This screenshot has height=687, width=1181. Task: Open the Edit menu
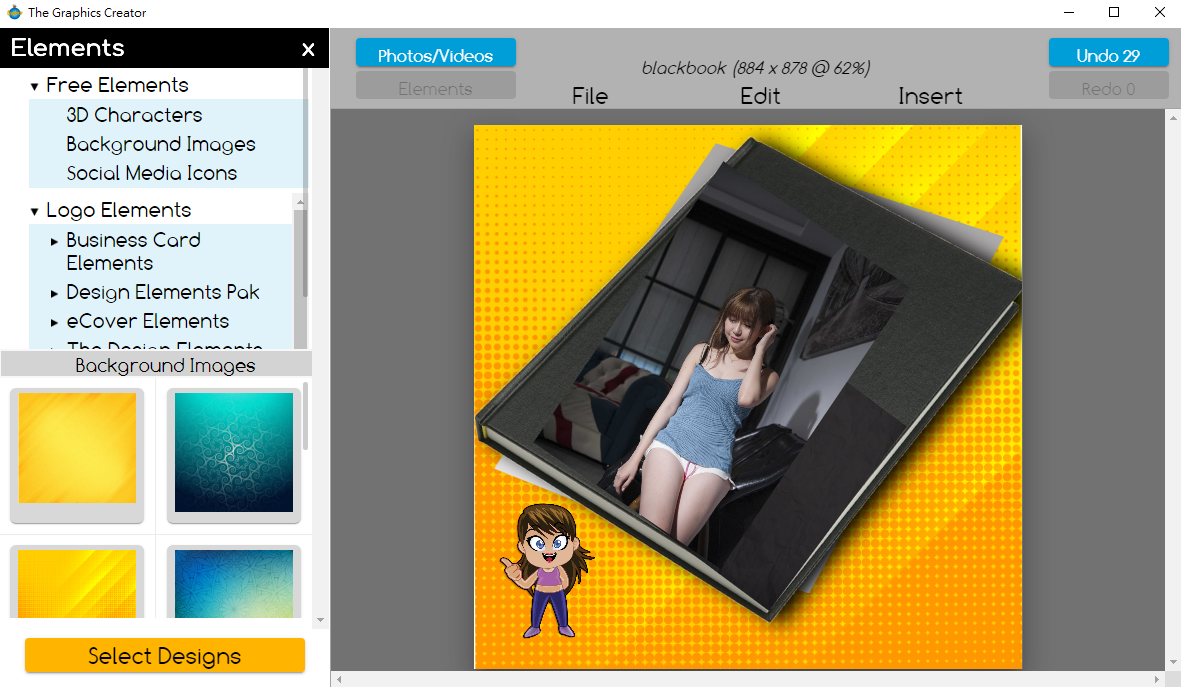tap(760, 96)
